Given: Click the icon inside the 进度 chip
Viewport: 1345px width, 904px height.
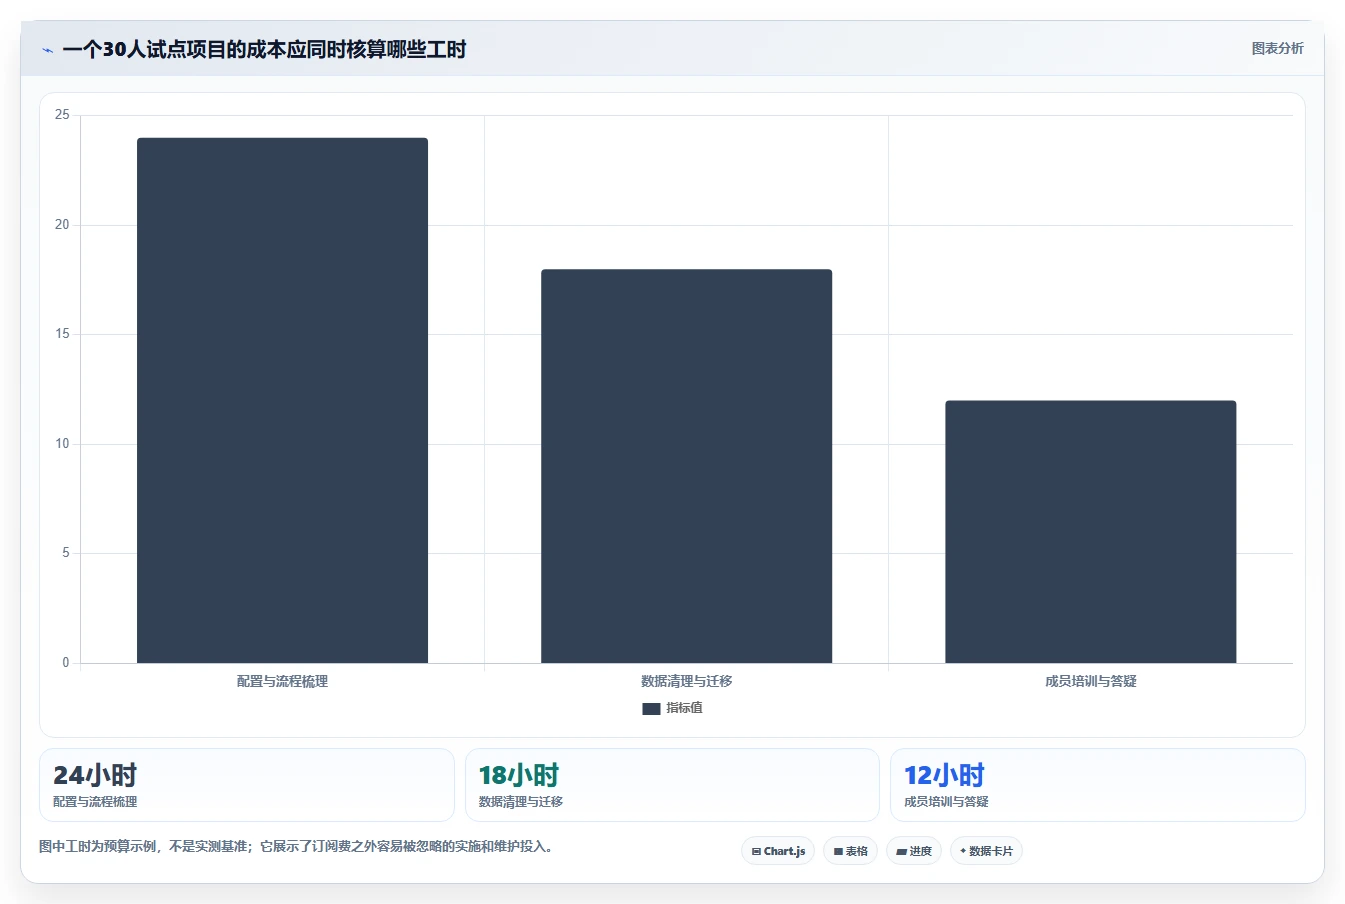Looking at the screenshot, I should [x=901, y=852].
